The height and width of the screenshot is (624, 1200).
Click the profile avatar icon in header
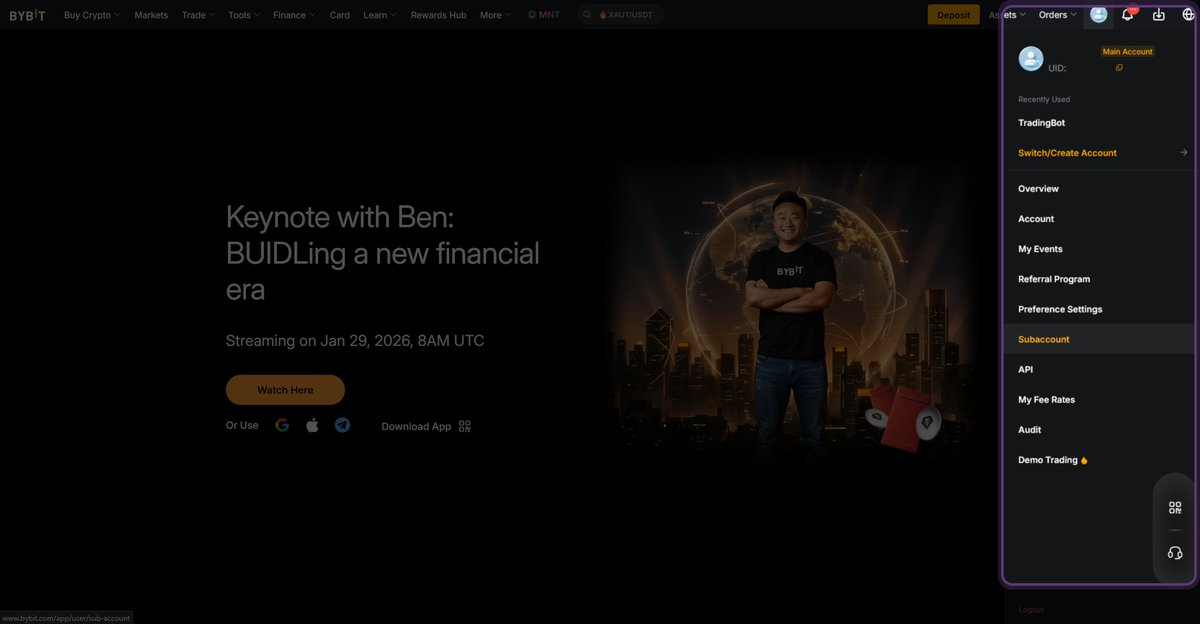1099,14
